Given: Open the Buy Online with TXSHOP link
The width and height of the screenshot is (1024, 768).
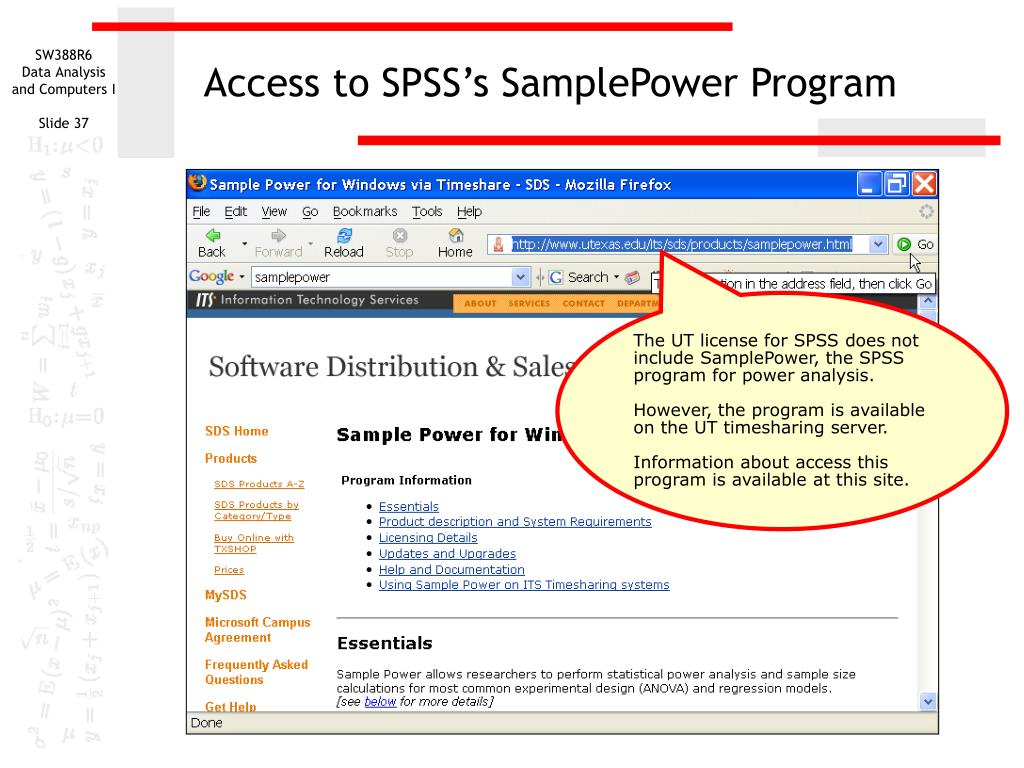Looking at the screenshot, I should (253, 543).
